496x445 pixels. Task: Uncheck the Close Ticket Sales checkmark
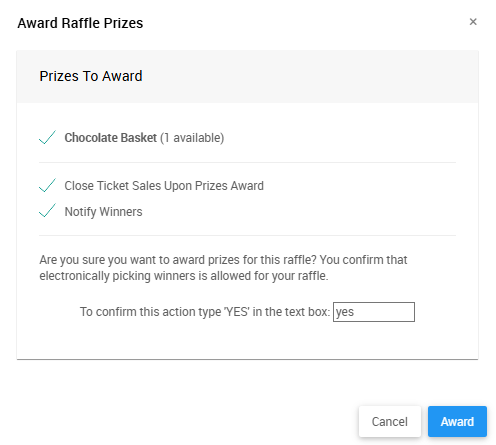click(47, 185)
